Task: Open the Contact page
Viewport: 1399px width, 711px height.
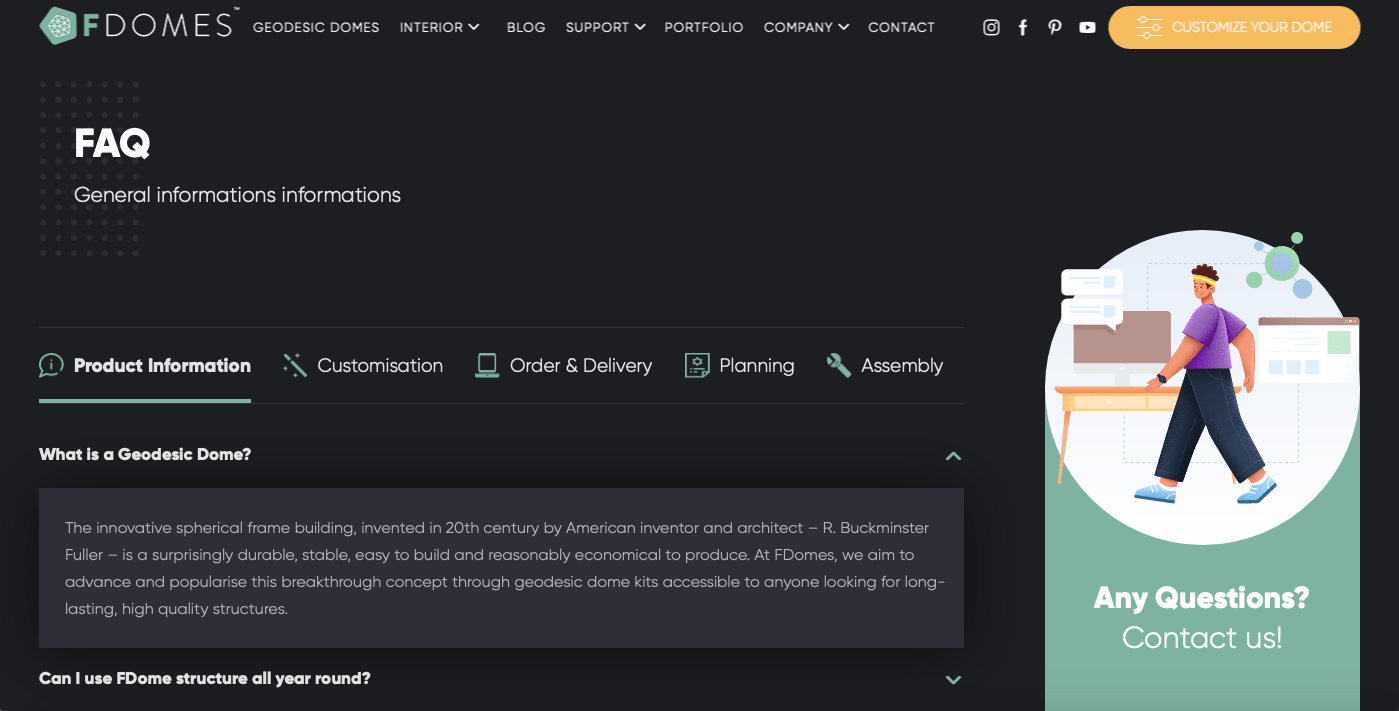Action: pyautogui.click(x=901, y=27)
